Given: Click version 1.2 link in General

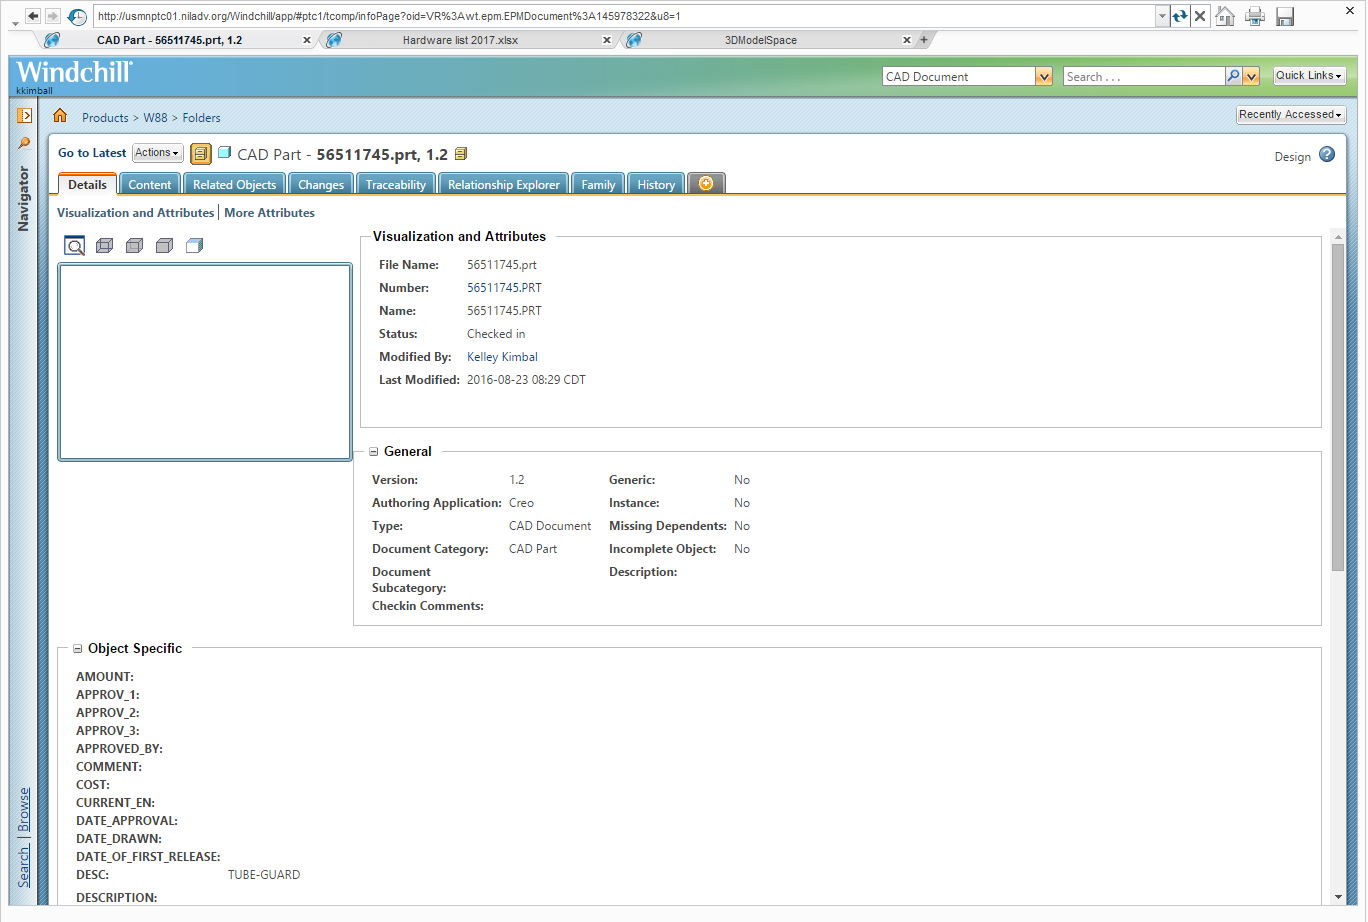Looking at the screenshot, I should tap(517, 480).
